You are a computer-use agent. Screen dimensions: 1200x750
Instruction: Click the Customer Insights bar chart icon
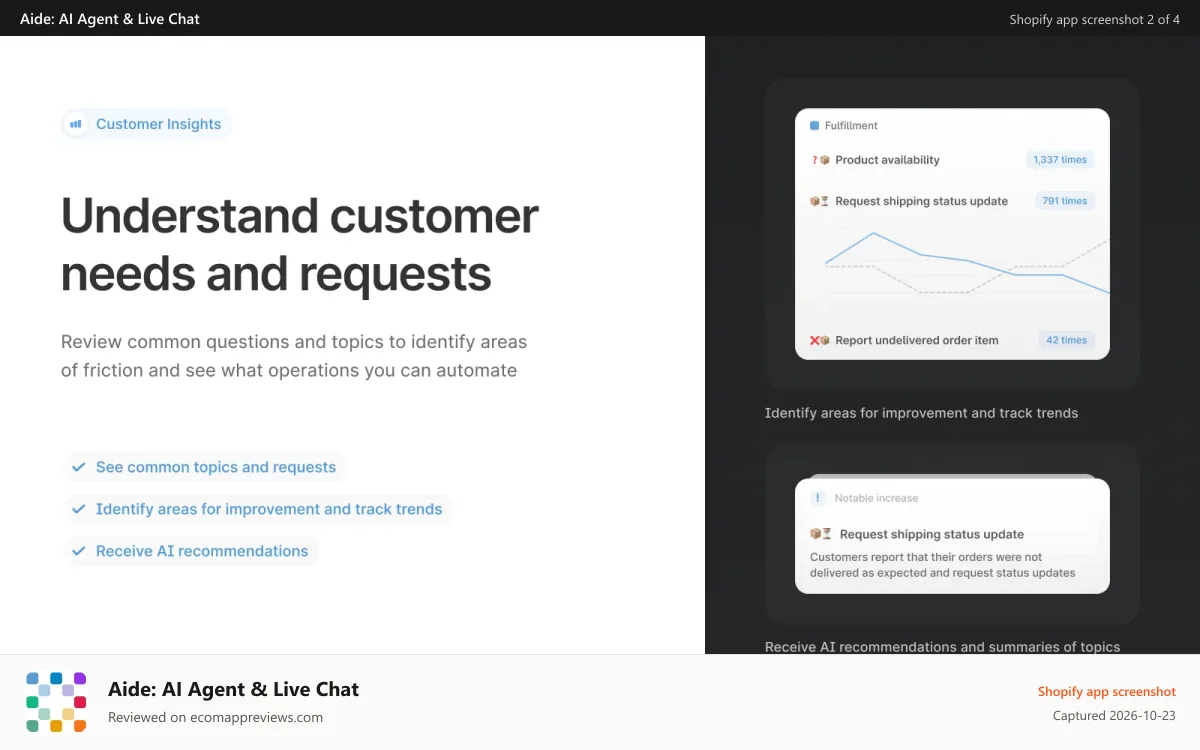pos(76,124)
